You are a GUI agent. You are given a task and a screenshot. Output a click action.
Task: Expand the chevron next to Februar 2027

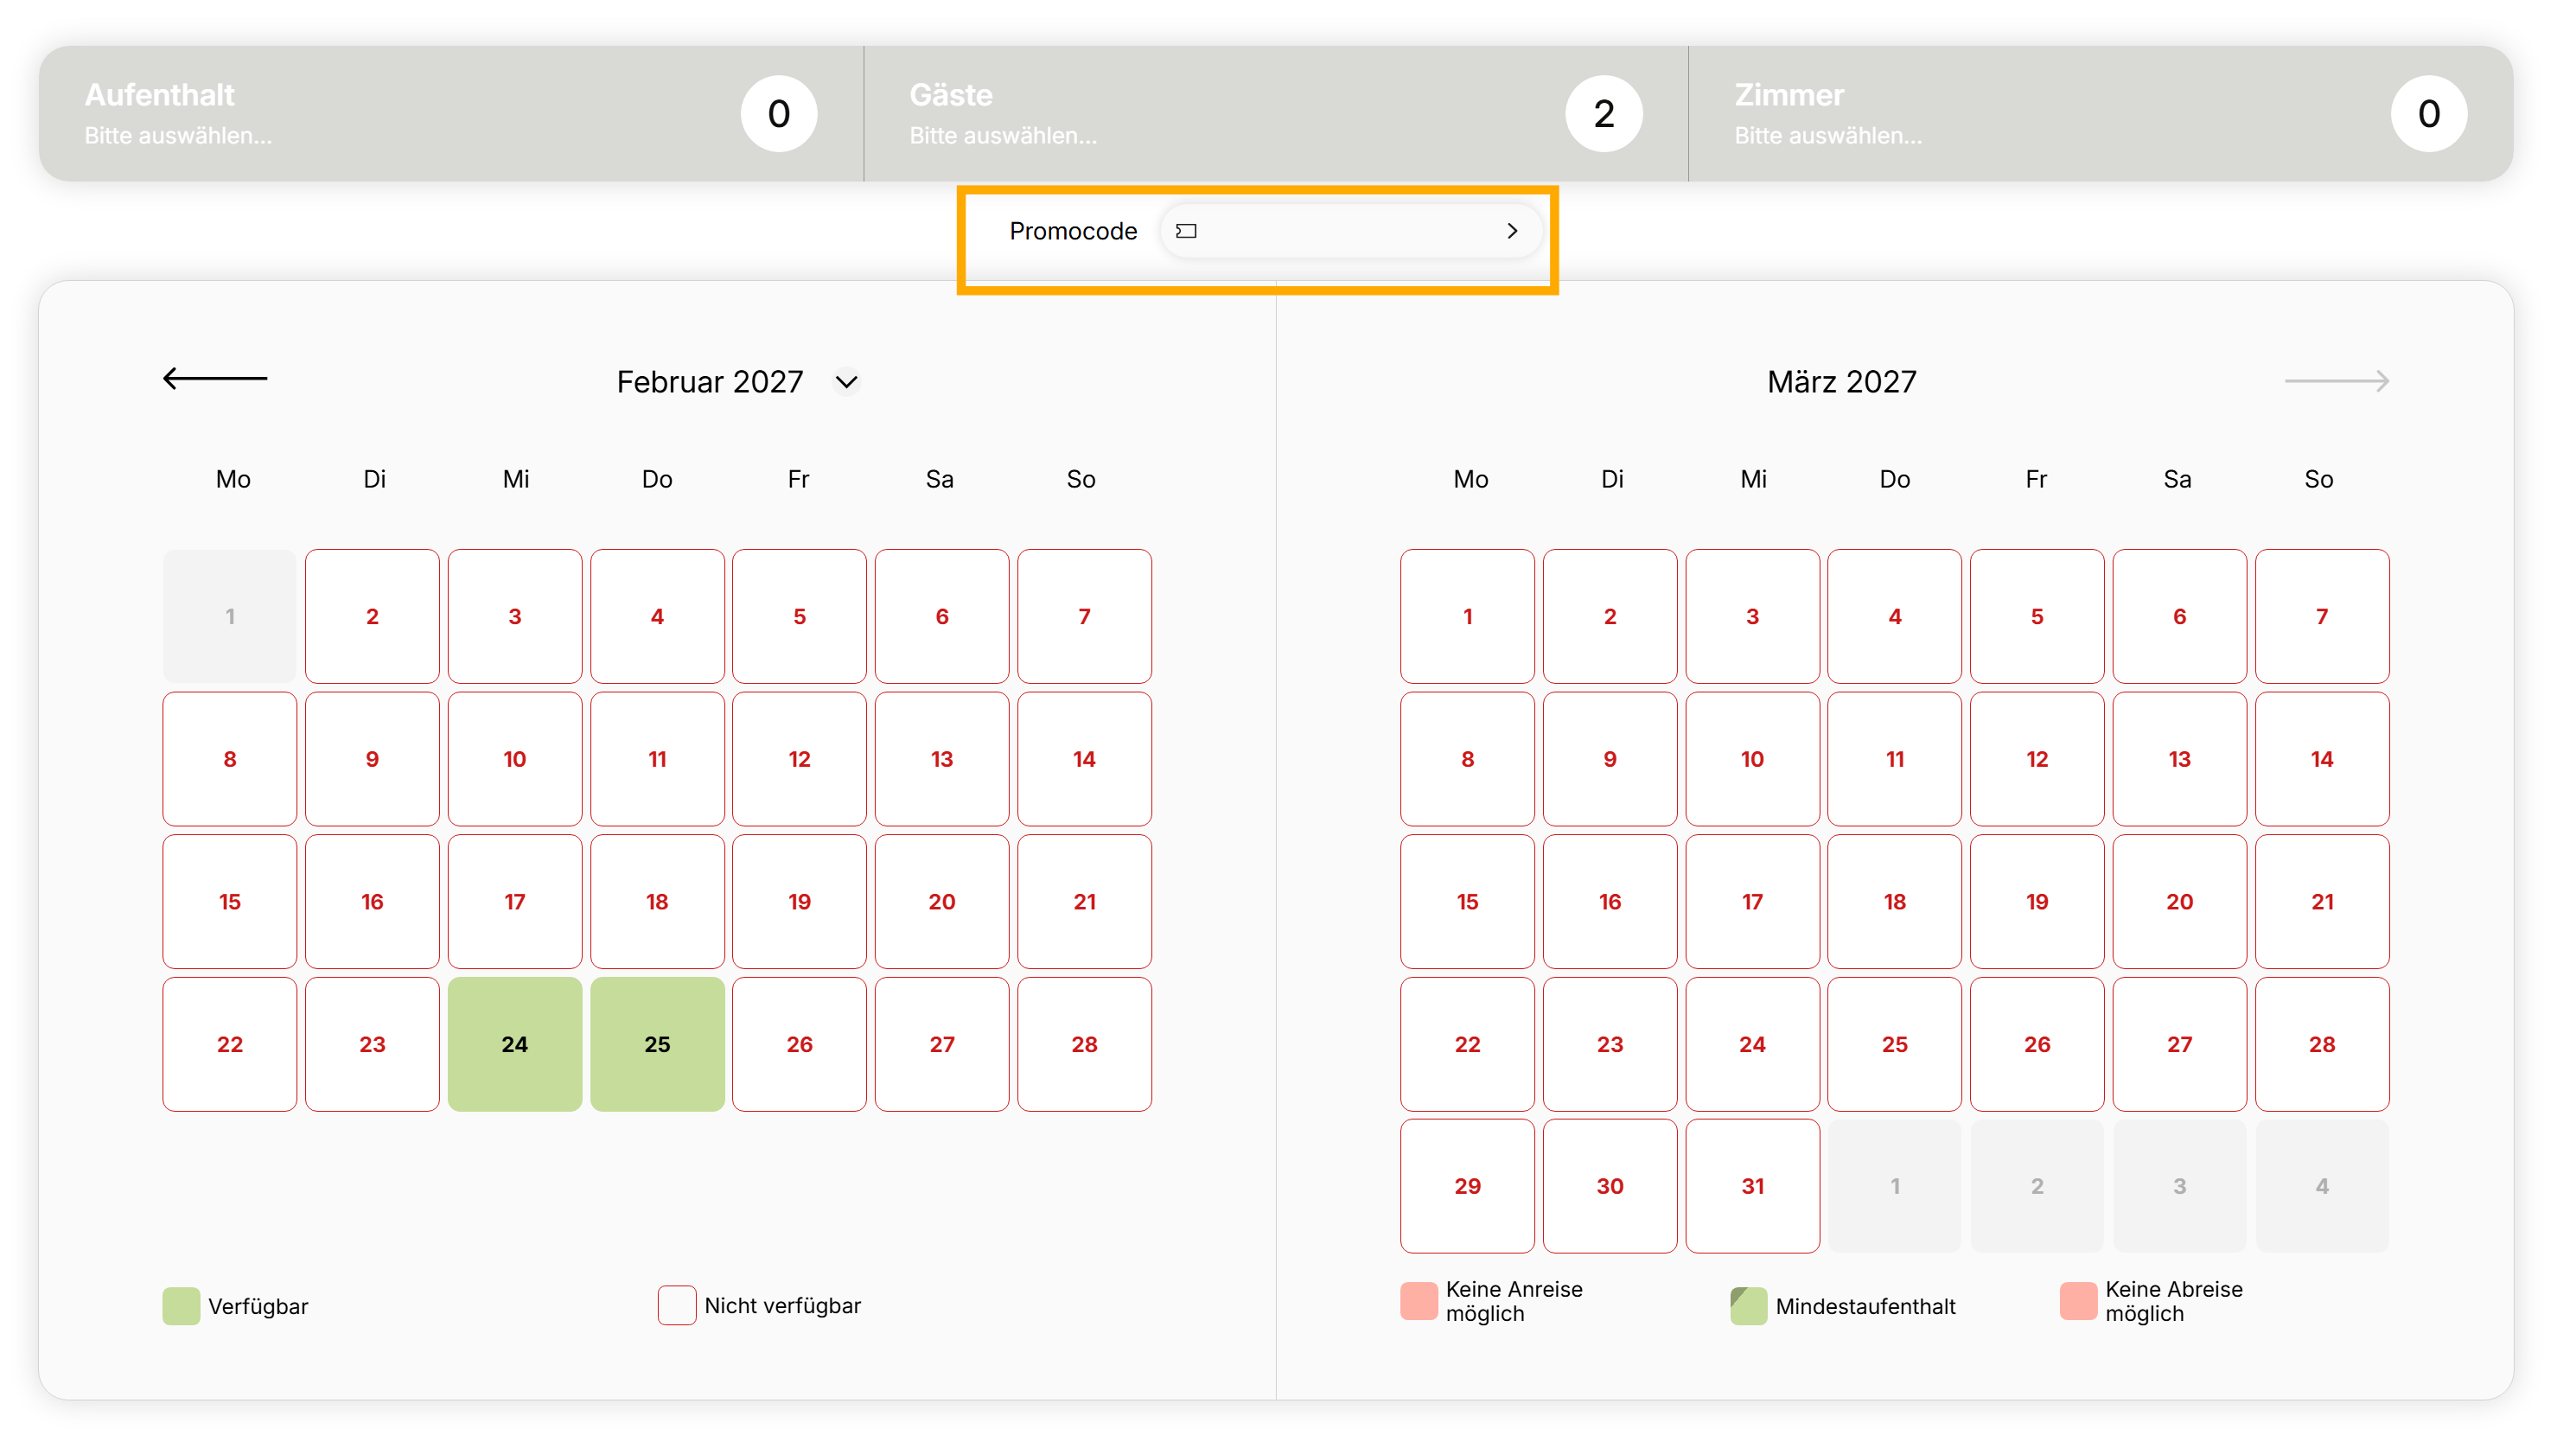click(x=846, y=382)
